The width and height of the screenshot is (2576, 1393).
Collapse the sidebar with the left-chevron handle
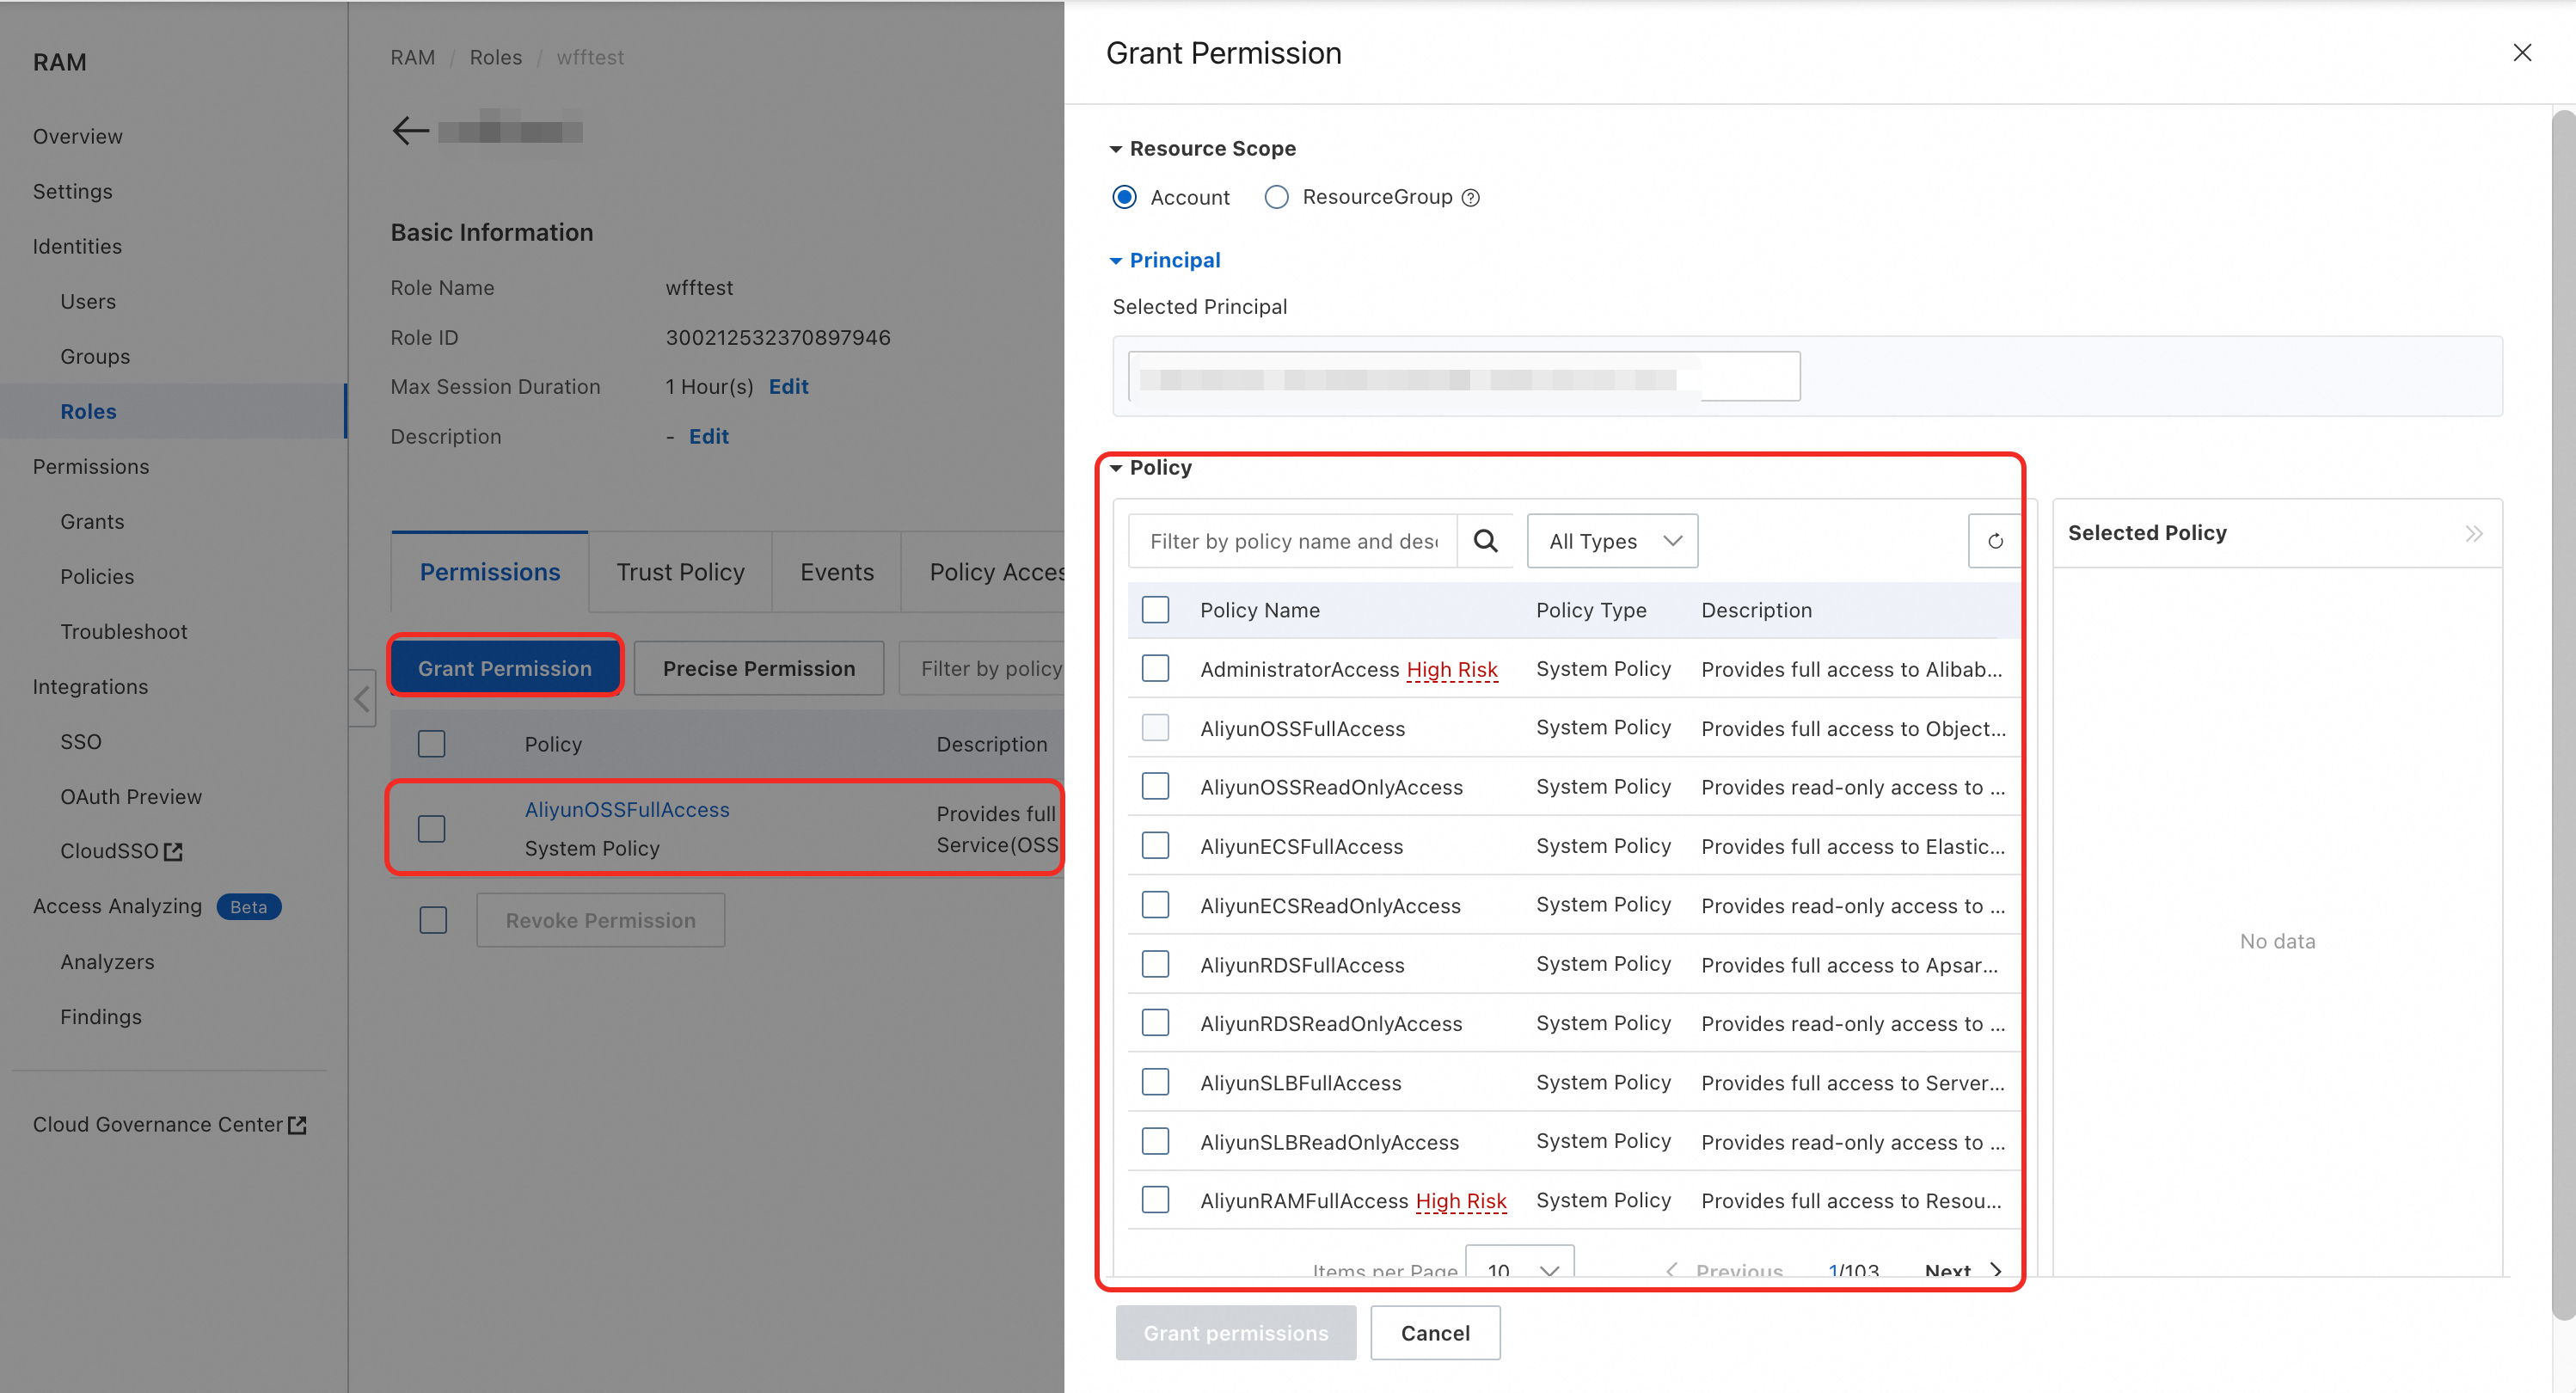coord(362,698)
